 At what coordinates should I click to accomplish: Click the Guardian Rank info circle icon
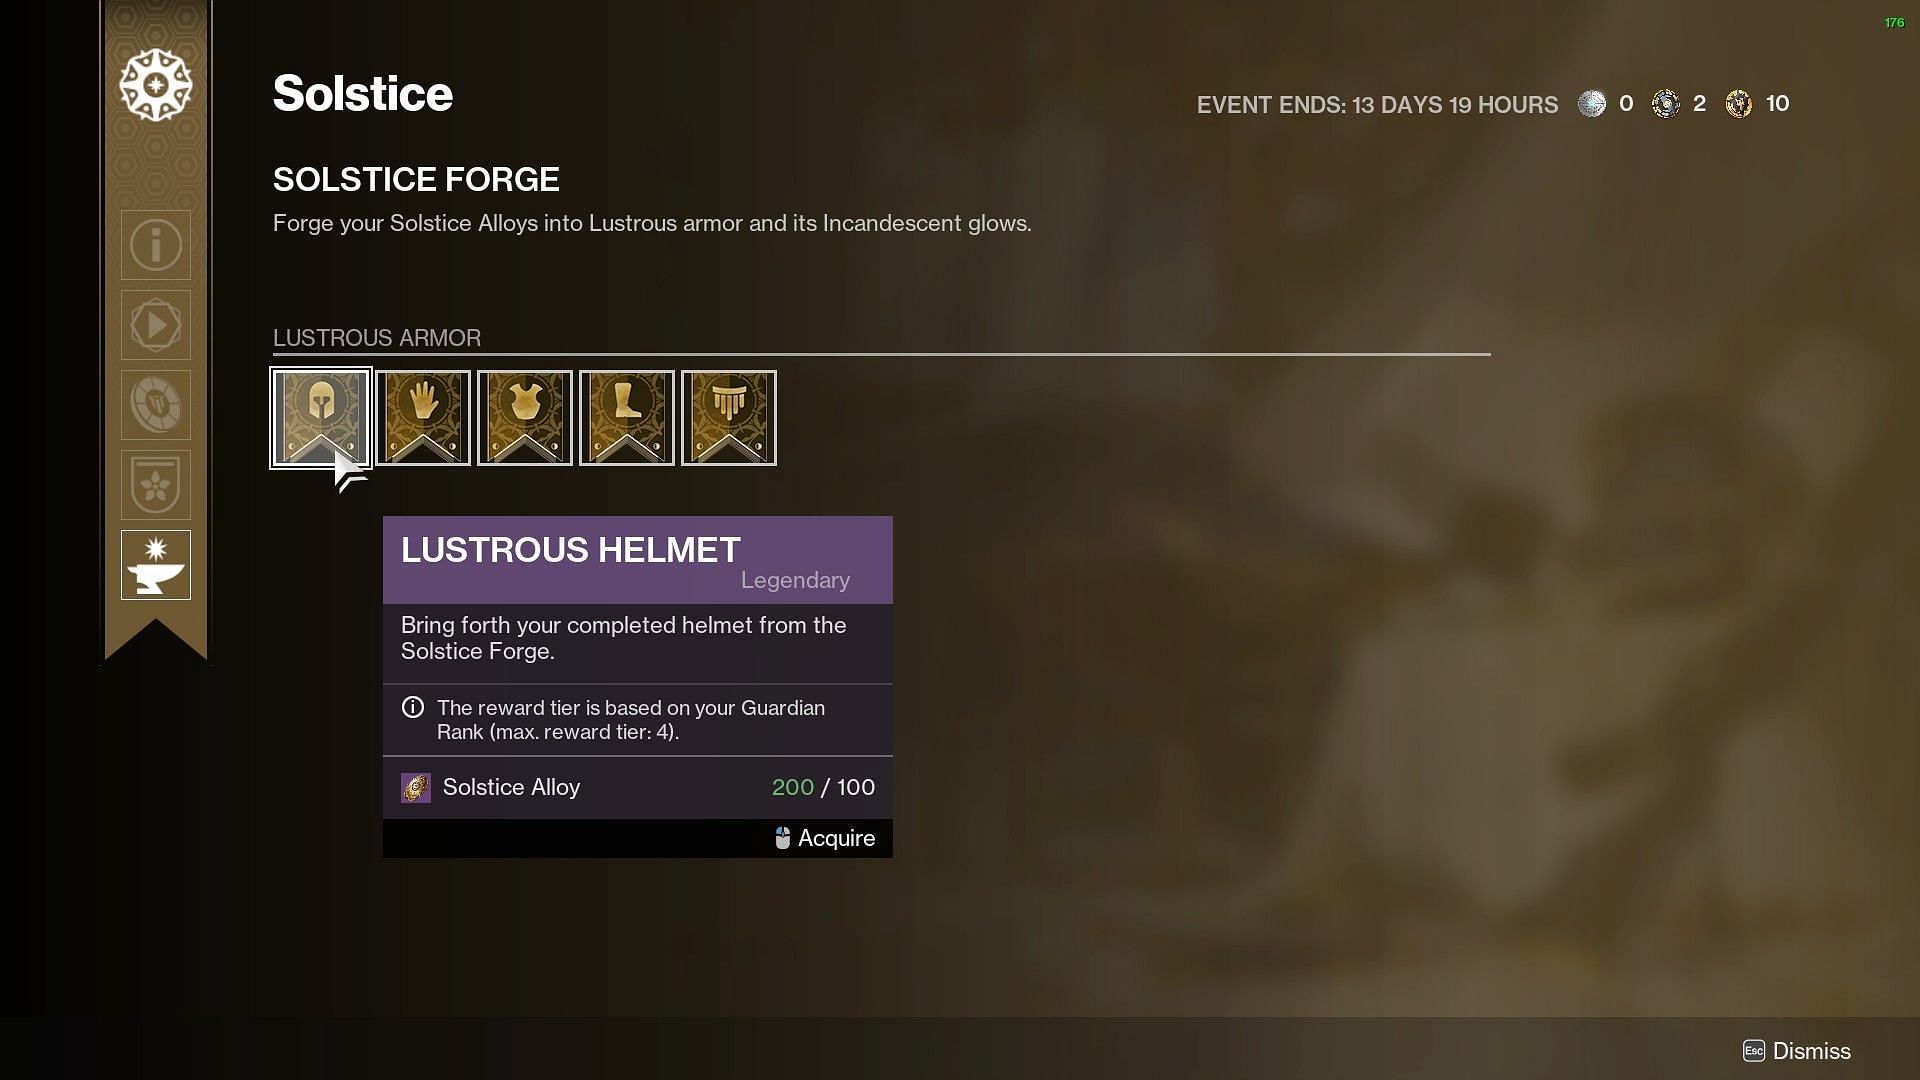[x=412, y=707]
